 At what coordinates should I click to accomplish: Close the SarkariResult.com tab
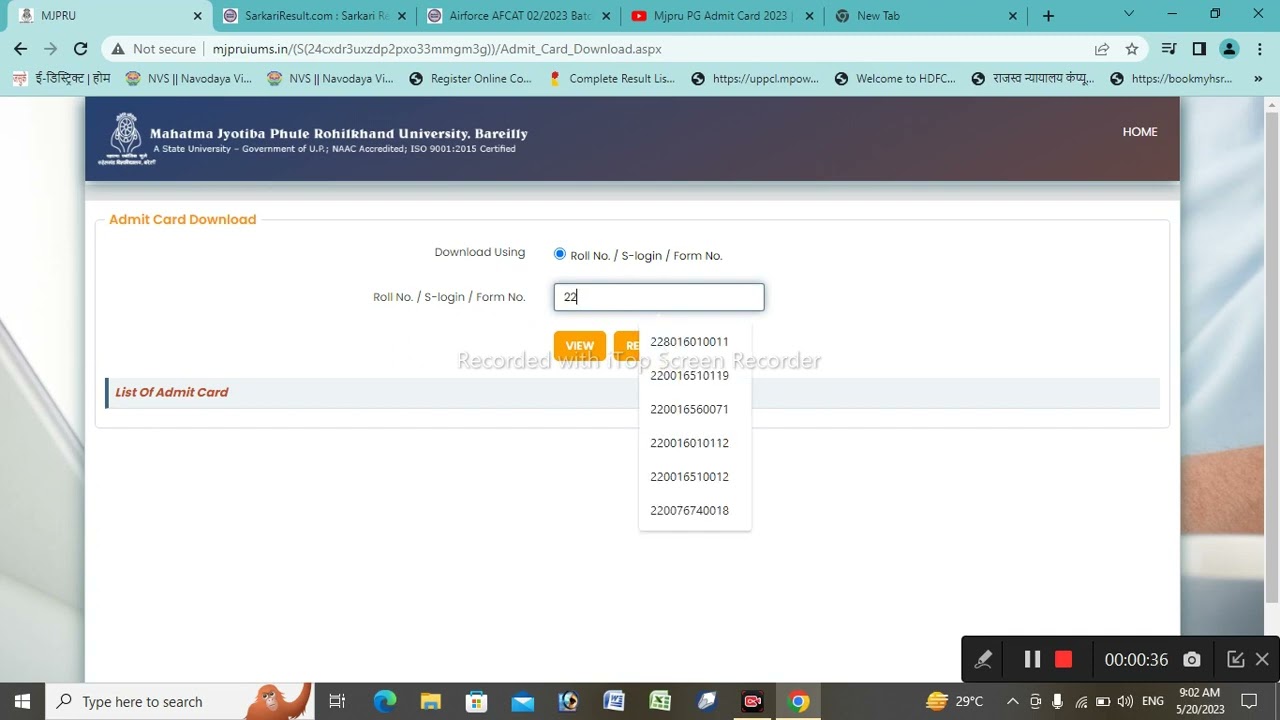click(x=402, y=16)
